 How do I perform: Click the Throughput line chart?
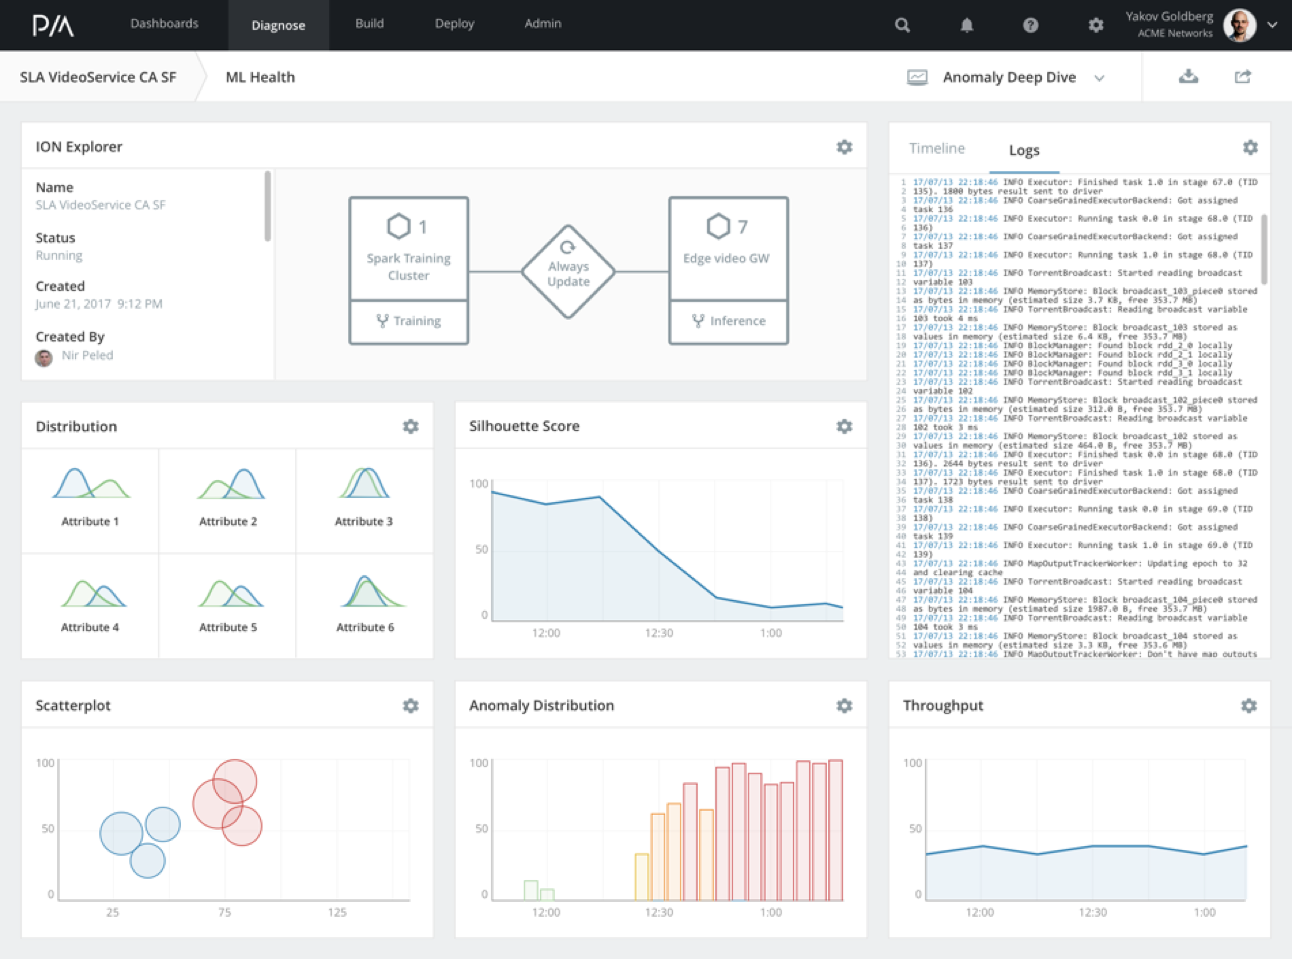click(x=1086, y=830)
